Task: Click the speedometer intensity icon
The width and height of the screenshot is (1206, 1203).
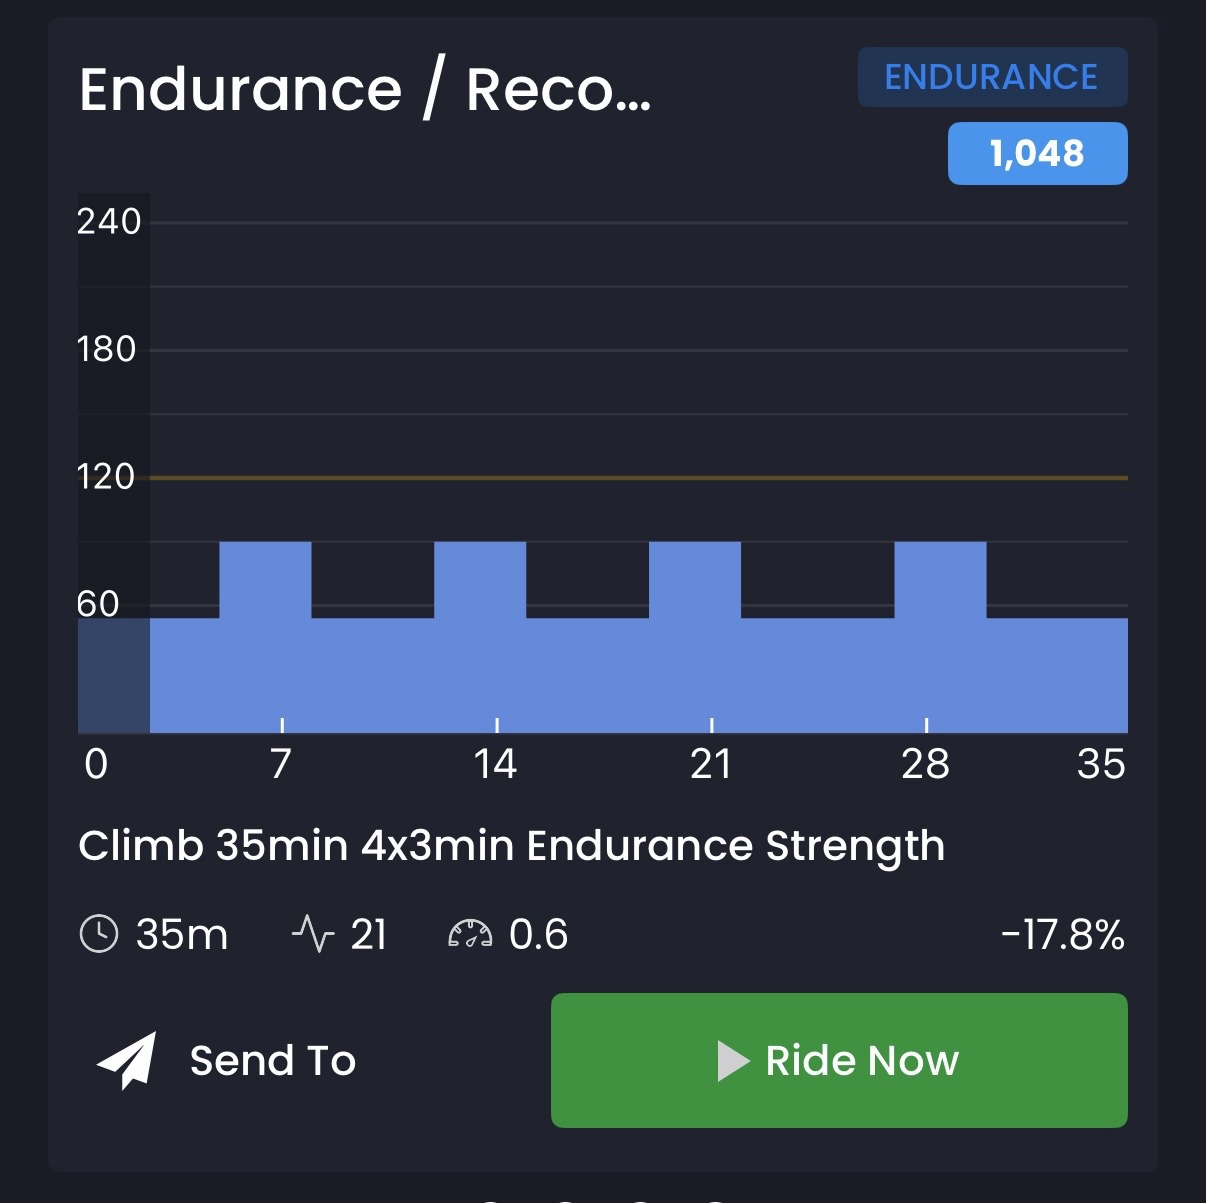Action: click(x=470, y=935)
